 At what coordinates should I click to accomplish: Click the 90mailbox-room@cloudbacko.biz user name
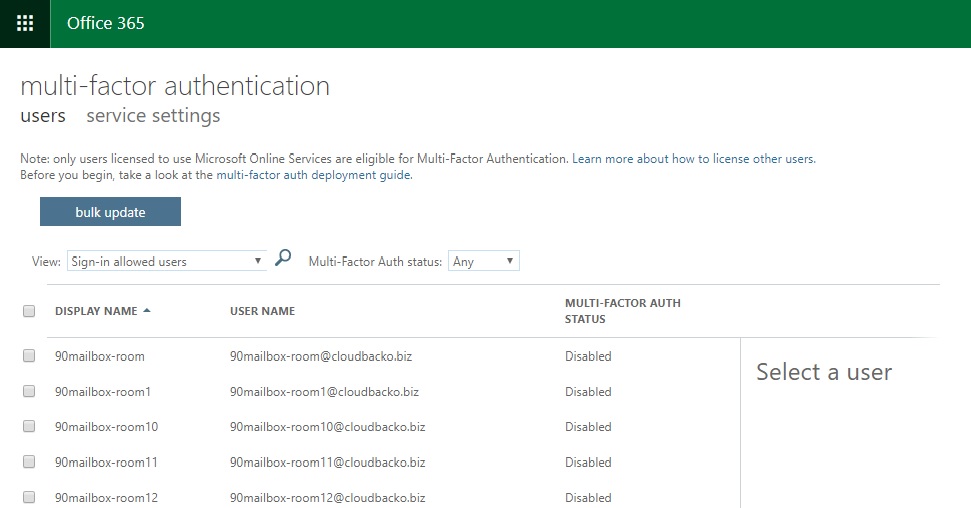320,356
